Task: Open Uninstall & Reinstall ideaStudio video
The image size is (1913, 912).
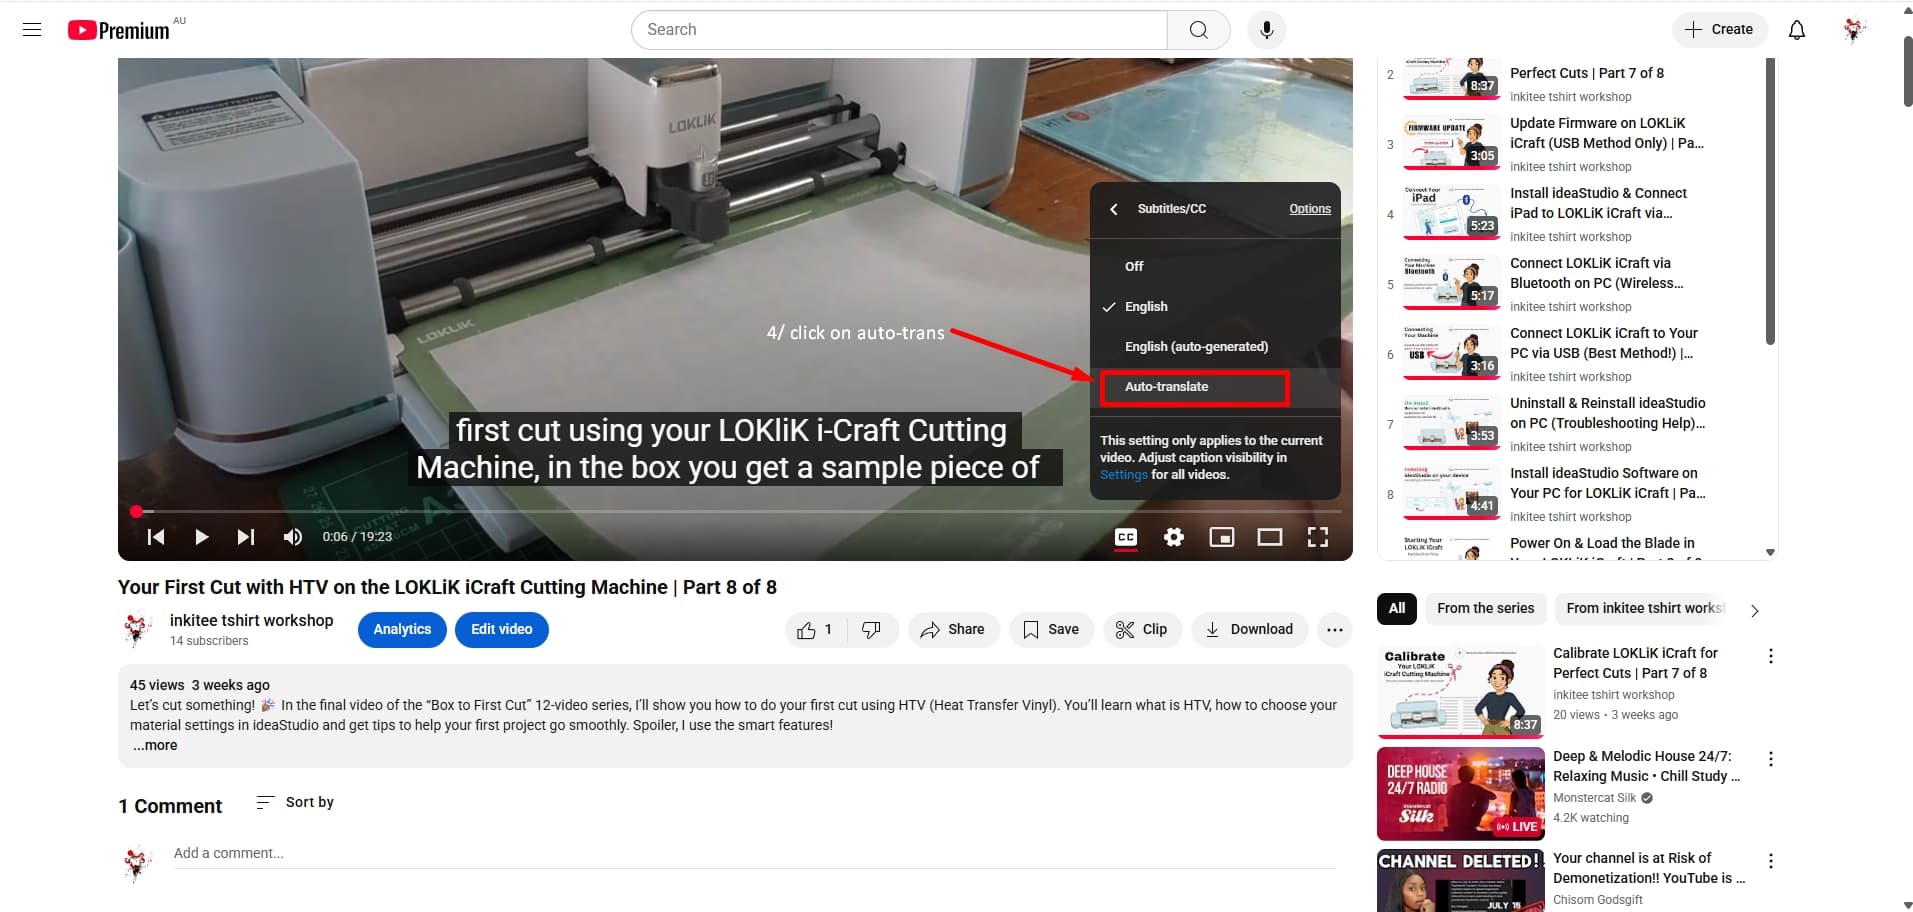Action: (x=1608, y=413)
